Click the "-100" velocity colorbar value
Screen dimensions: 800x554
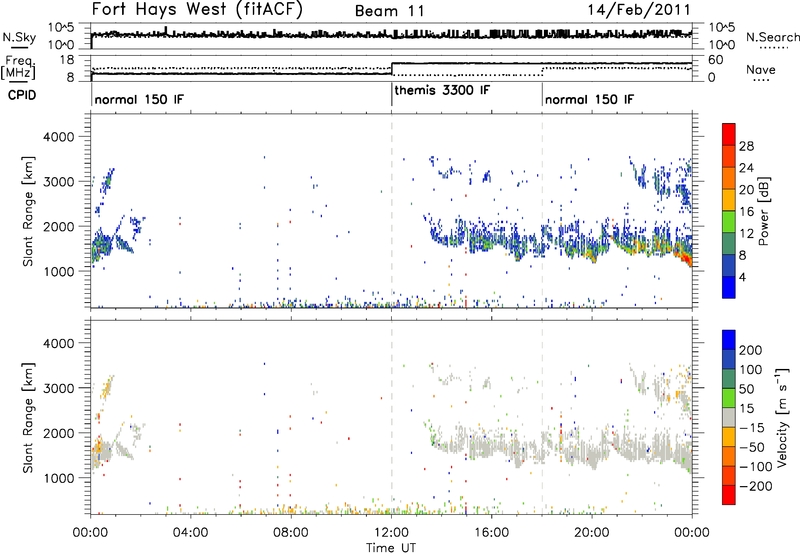point(755,467)
